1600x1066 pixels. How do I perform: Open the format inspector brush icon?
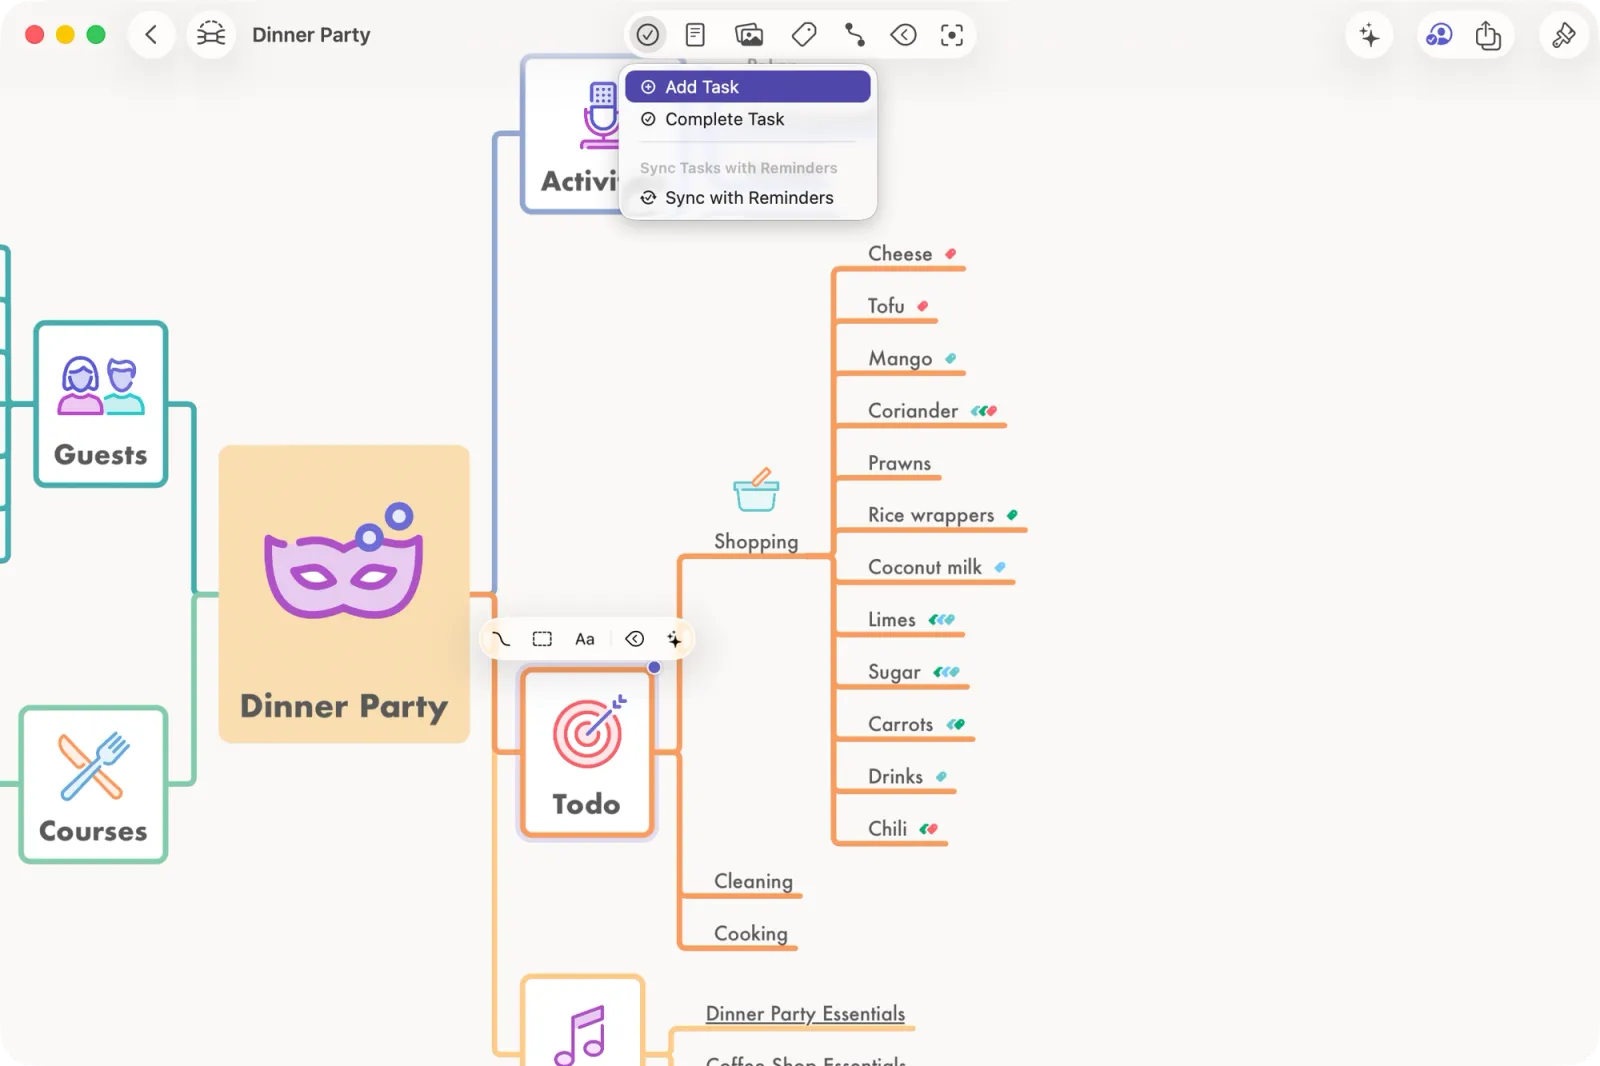pos(1563,36)
